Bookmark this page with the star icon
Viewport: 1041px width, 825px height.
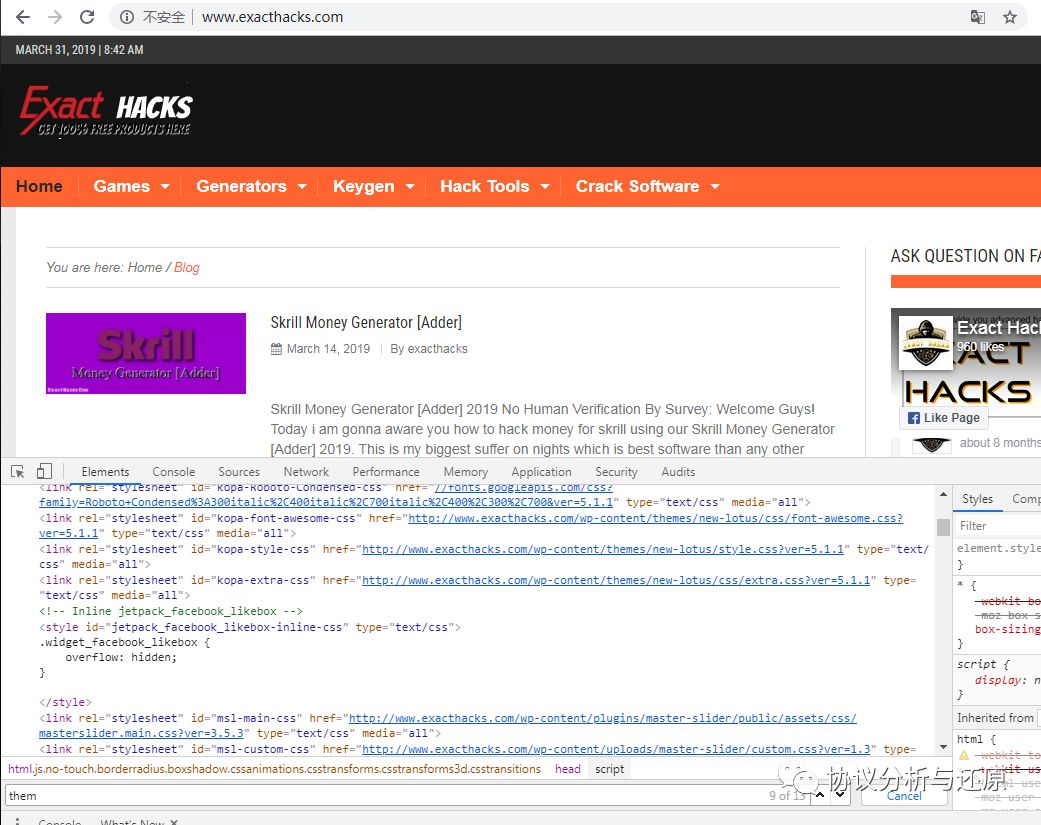click(1010, 17)
